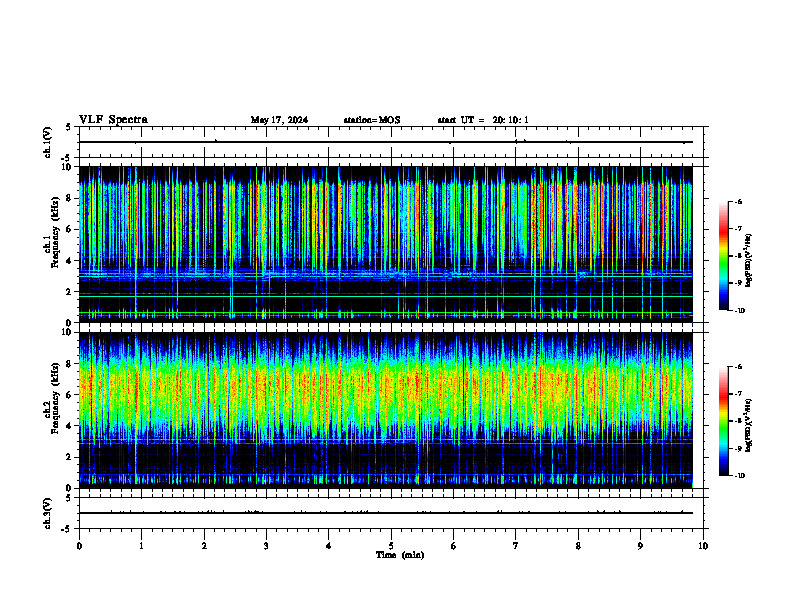This screenshot has height=612, width=792.
Task: Click the "ch.1(V)" axis label
Action: 47,142
